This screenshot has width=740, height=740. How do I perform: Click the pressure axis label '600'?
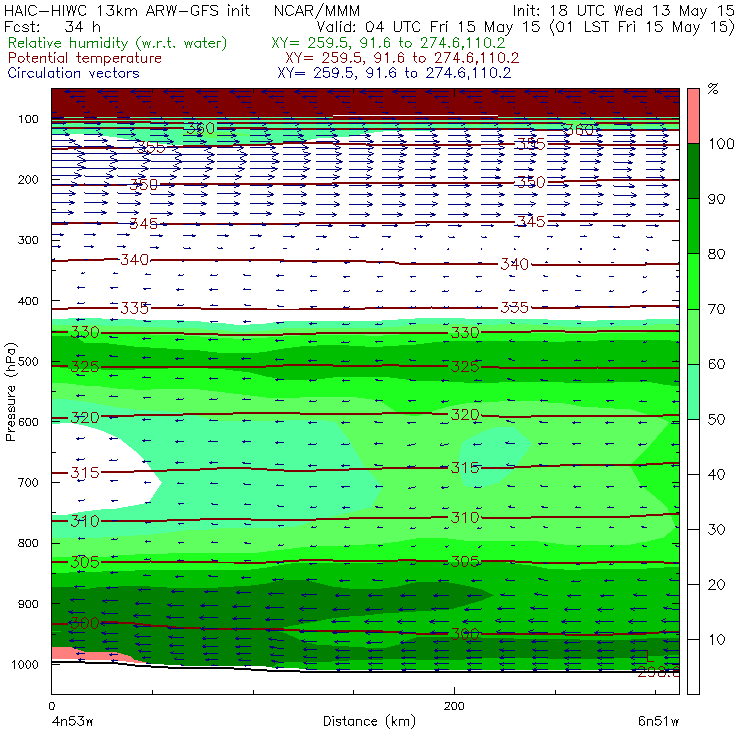(x=28, y=422)
